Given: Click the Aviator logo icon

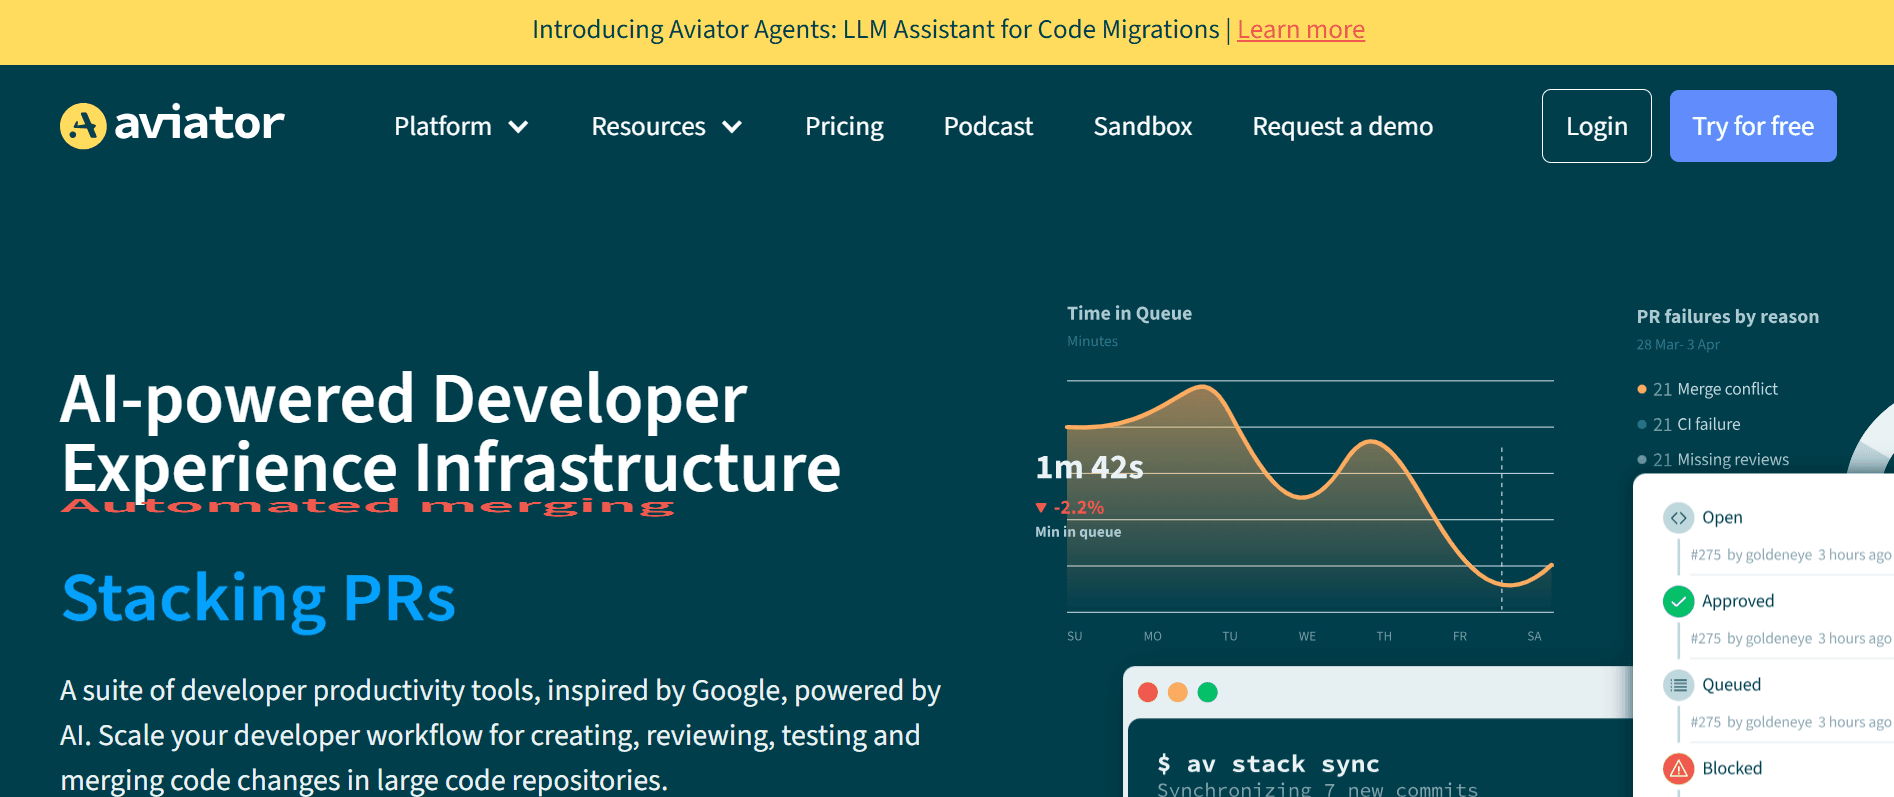Looking at the screenshot, I should 83,126.
